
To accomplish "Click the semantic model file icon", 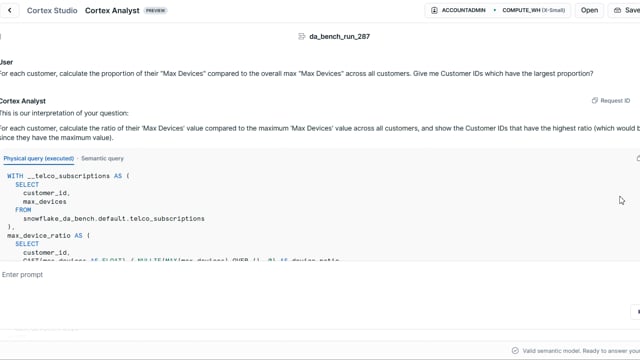I will [302, 36].
